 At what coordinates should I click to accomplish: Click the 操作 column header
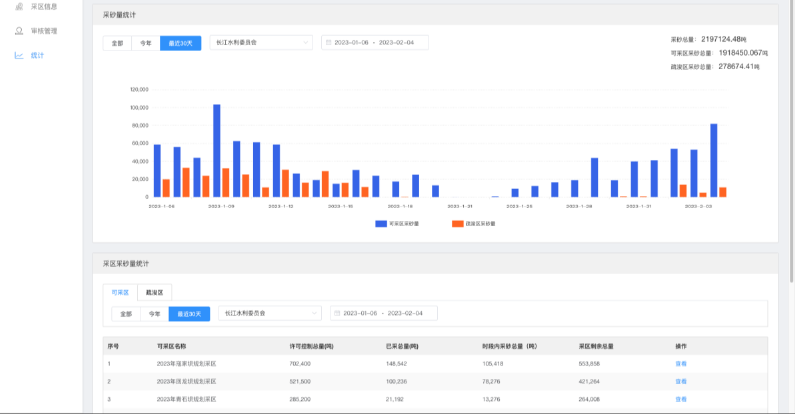click(x=681, y=346)
